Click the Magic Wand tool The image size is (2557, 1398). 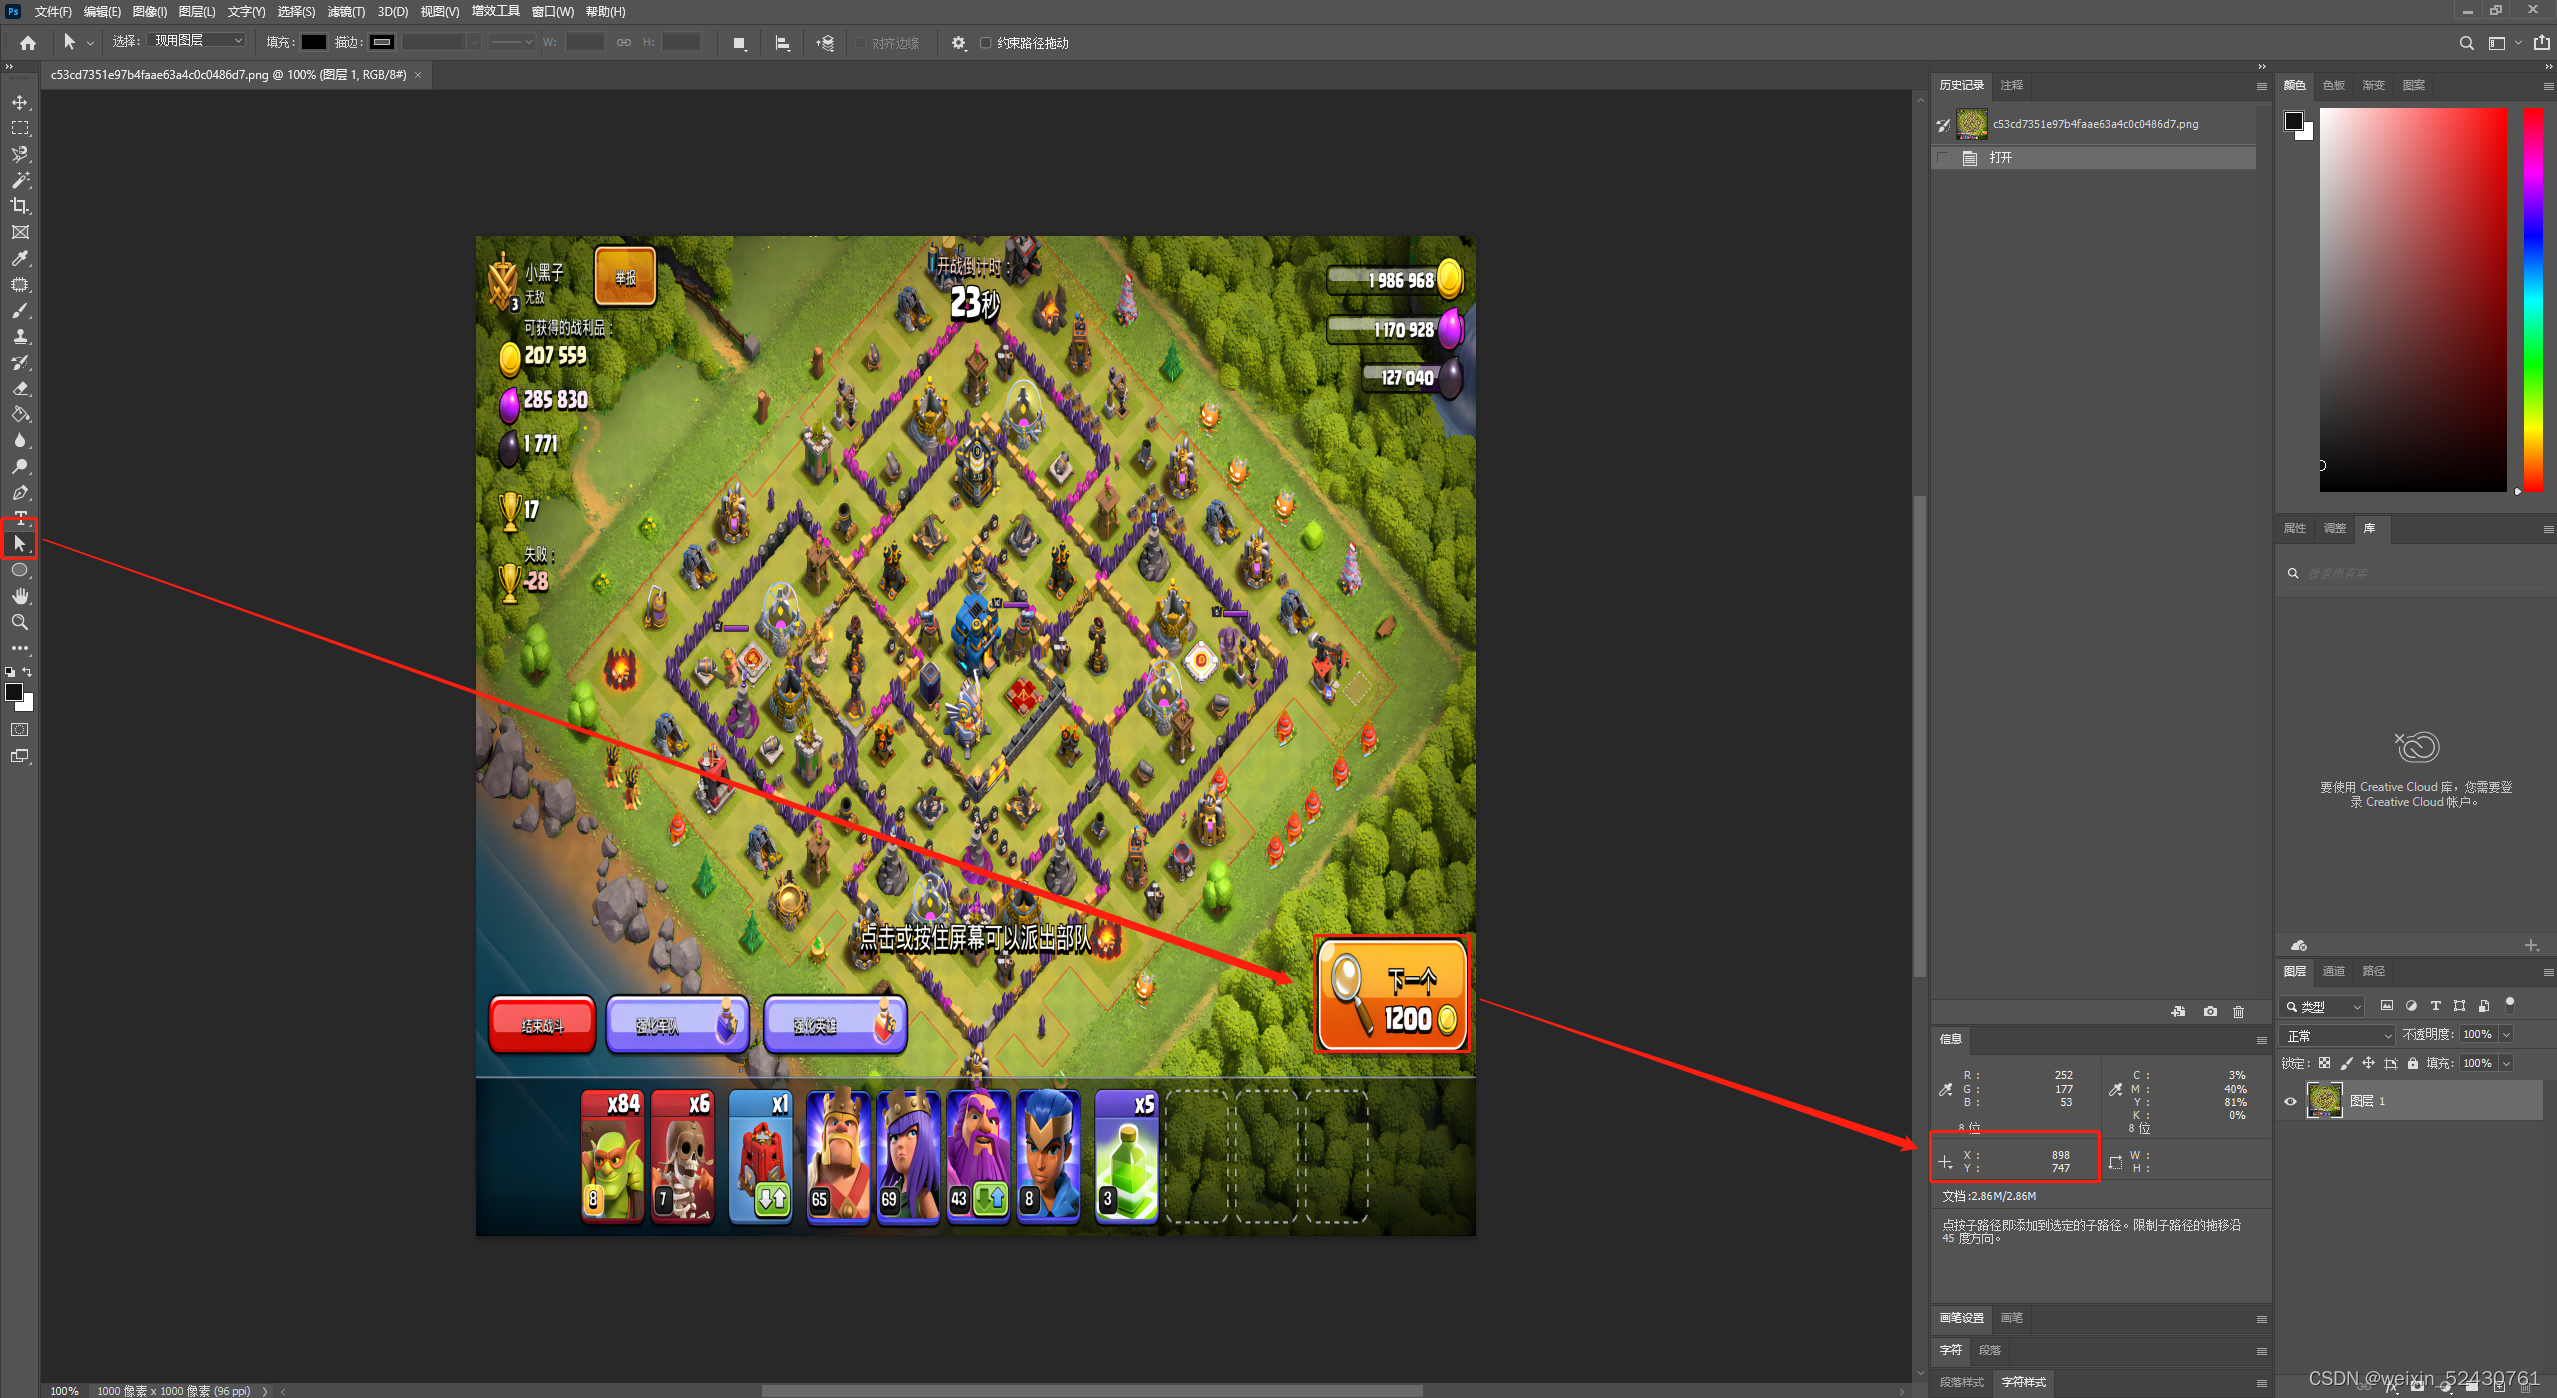(x=20, y=180)
